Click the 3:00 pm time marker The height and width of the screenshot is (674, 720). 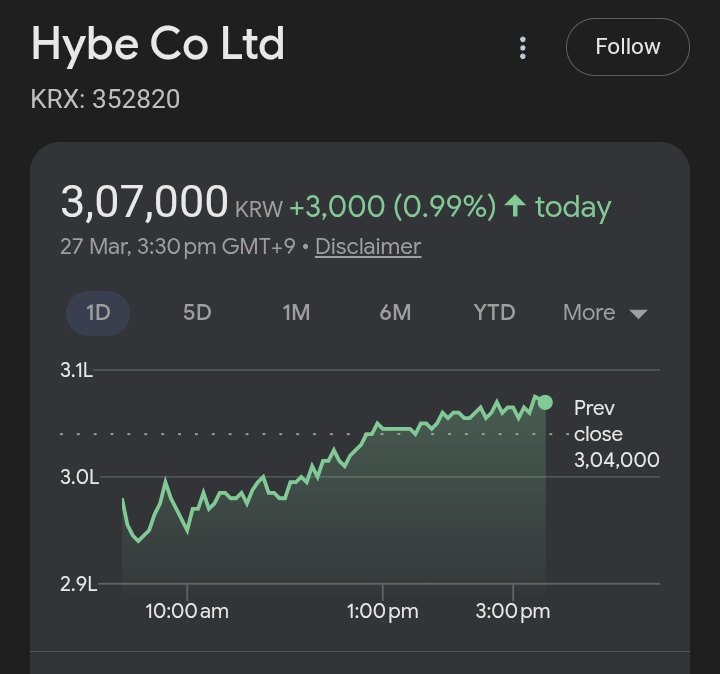coord(514,611)
